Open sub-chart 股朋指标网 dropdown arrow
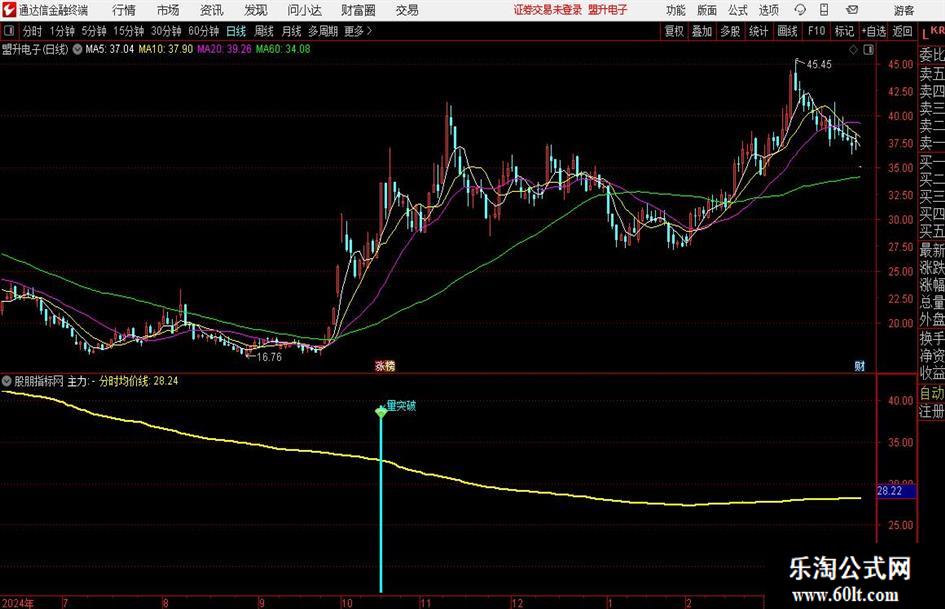945x609 pixels. point(7,381)
